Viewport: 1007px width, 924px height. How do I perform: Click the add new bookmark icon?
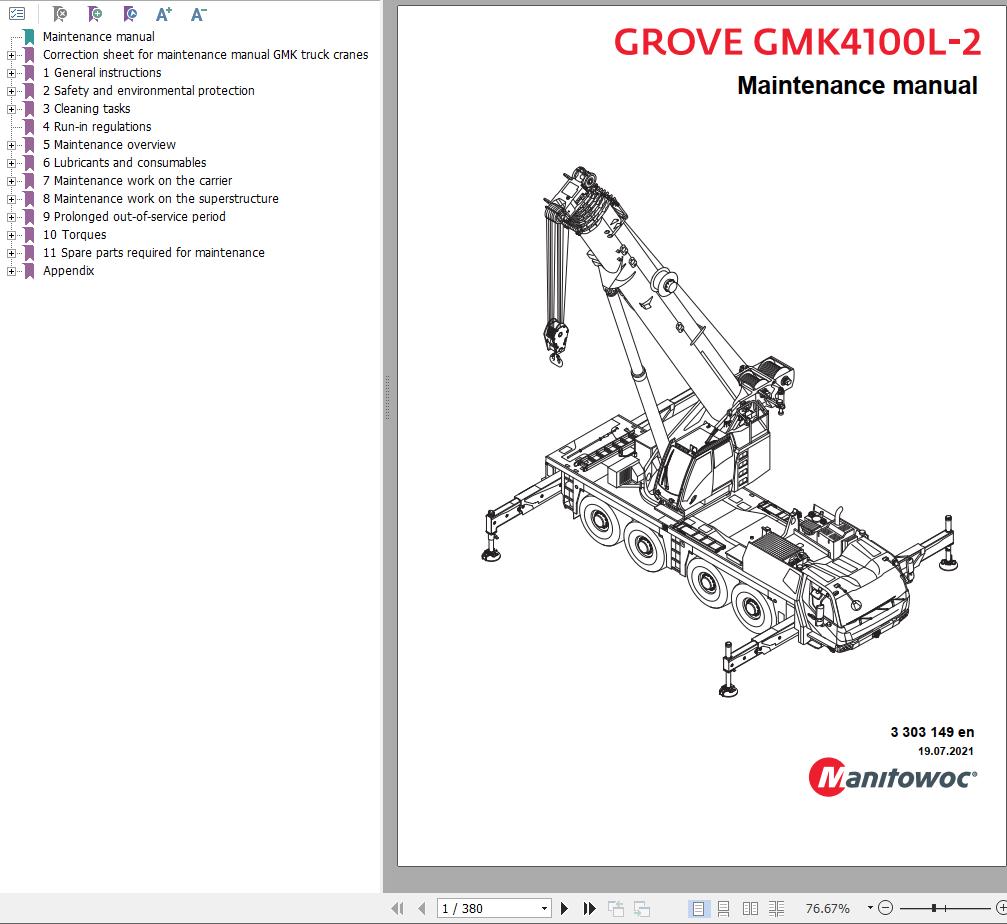pos(95,14)
